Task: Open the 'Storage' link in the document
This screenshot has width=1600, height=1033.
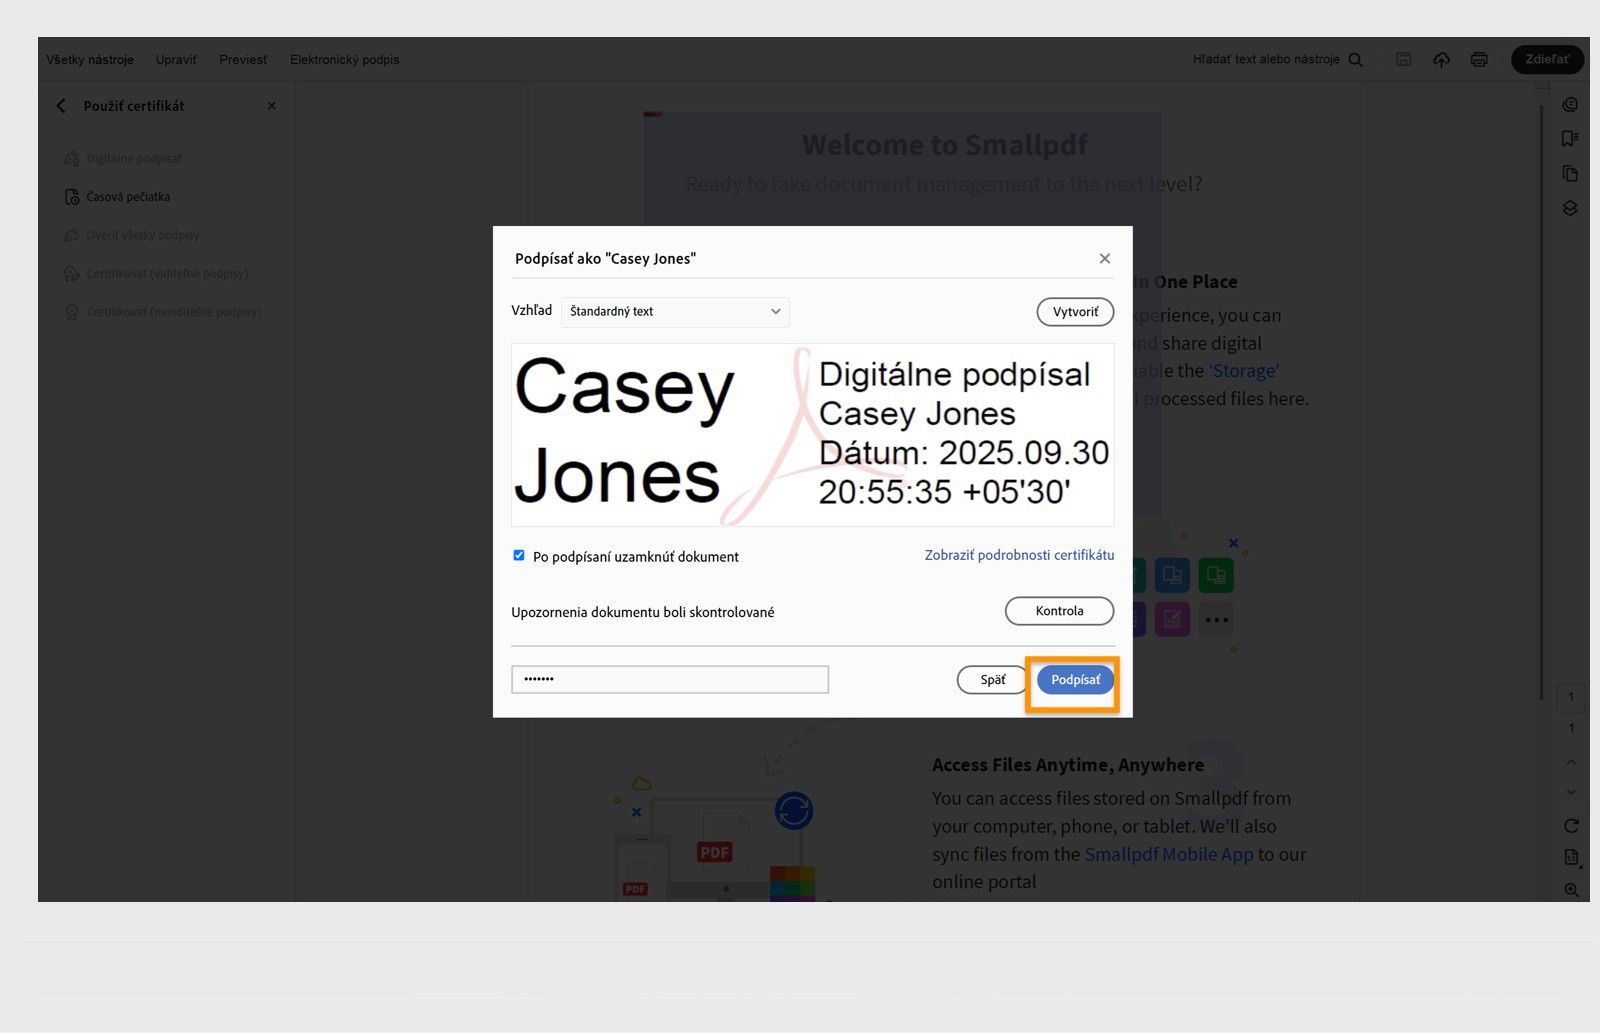Action: click(1244, 371)
